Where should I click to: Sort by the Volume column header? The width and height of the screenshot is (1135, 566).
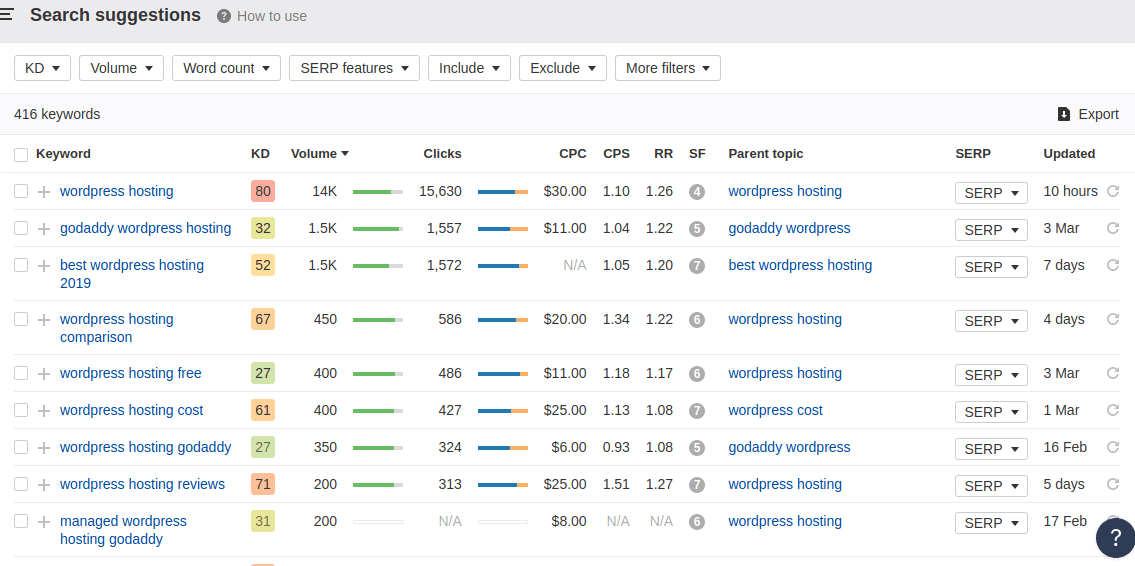point(320,153)
